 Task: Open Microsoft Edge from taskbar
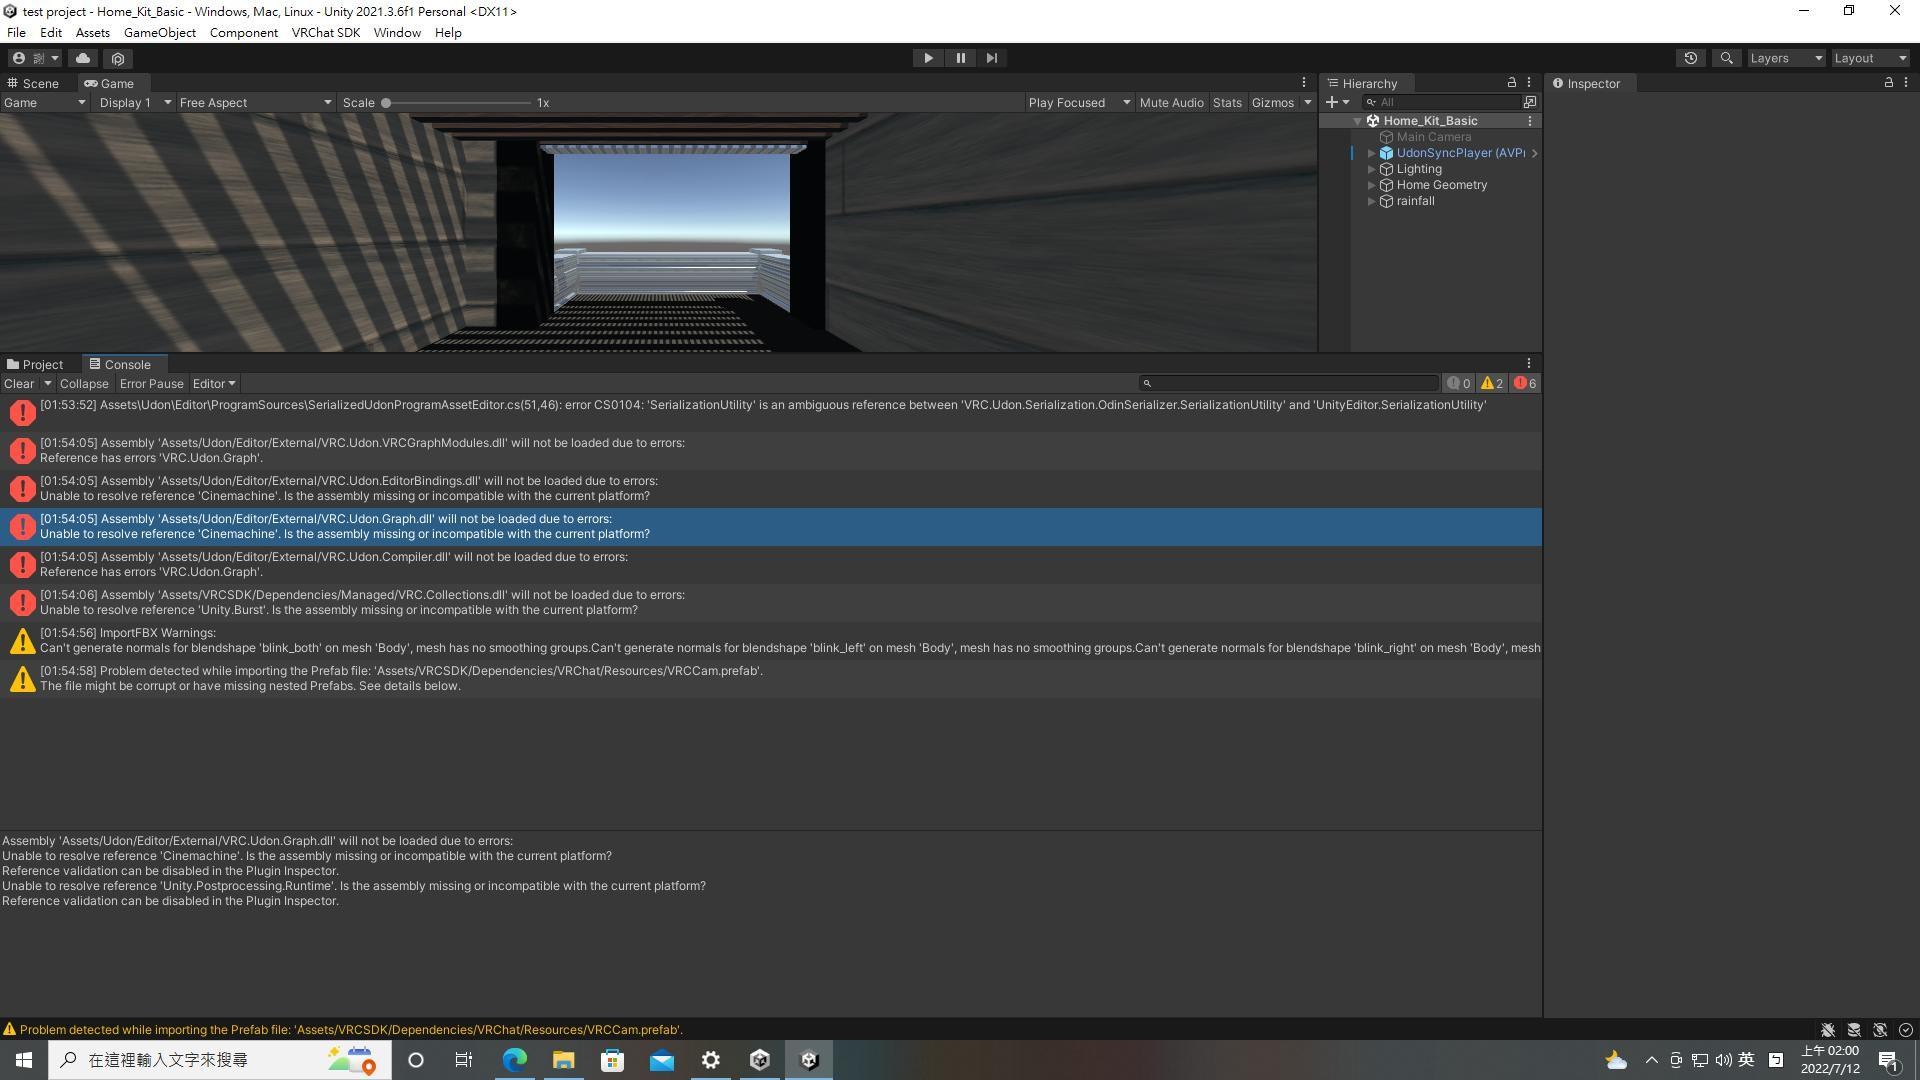click(x=514, y=1060)
